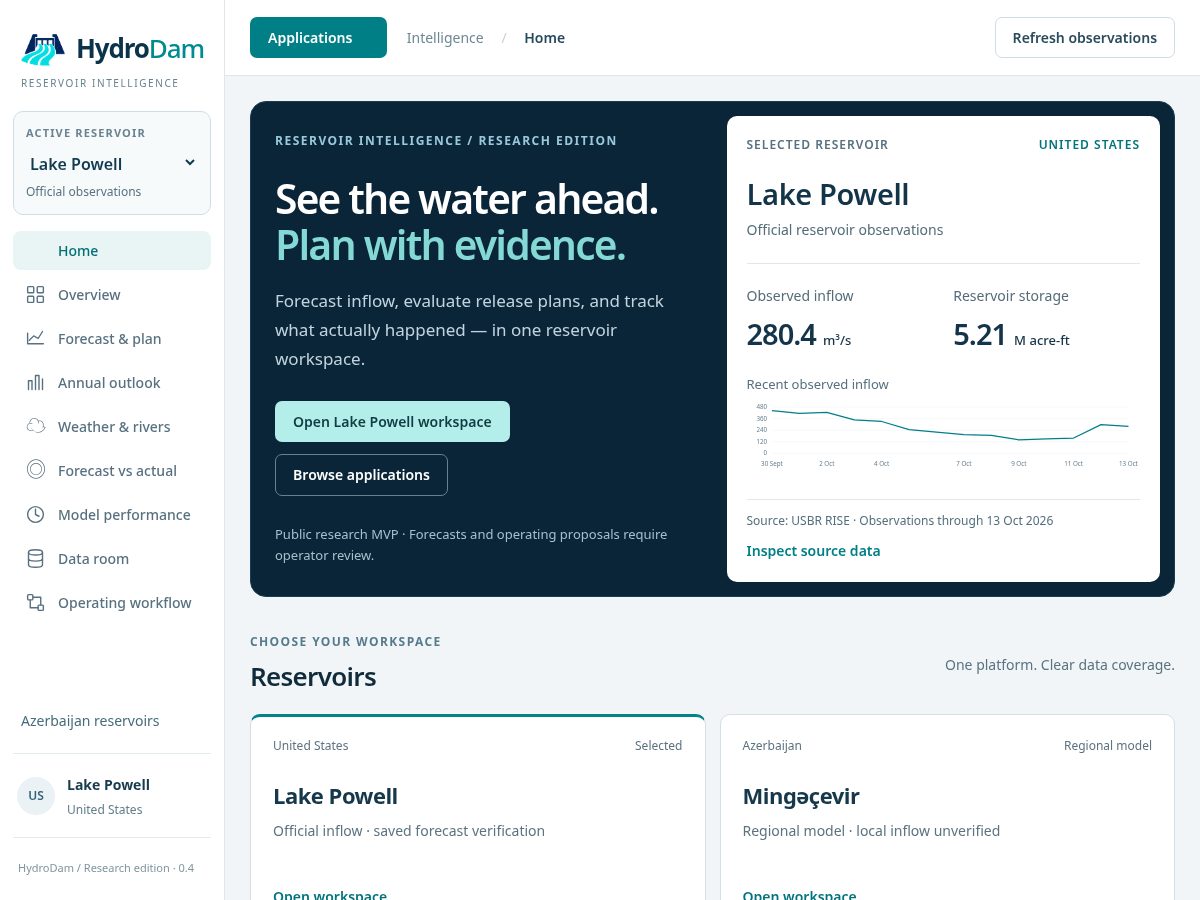Click Intelligence breadcrumb link

click(x=445, y=38)
